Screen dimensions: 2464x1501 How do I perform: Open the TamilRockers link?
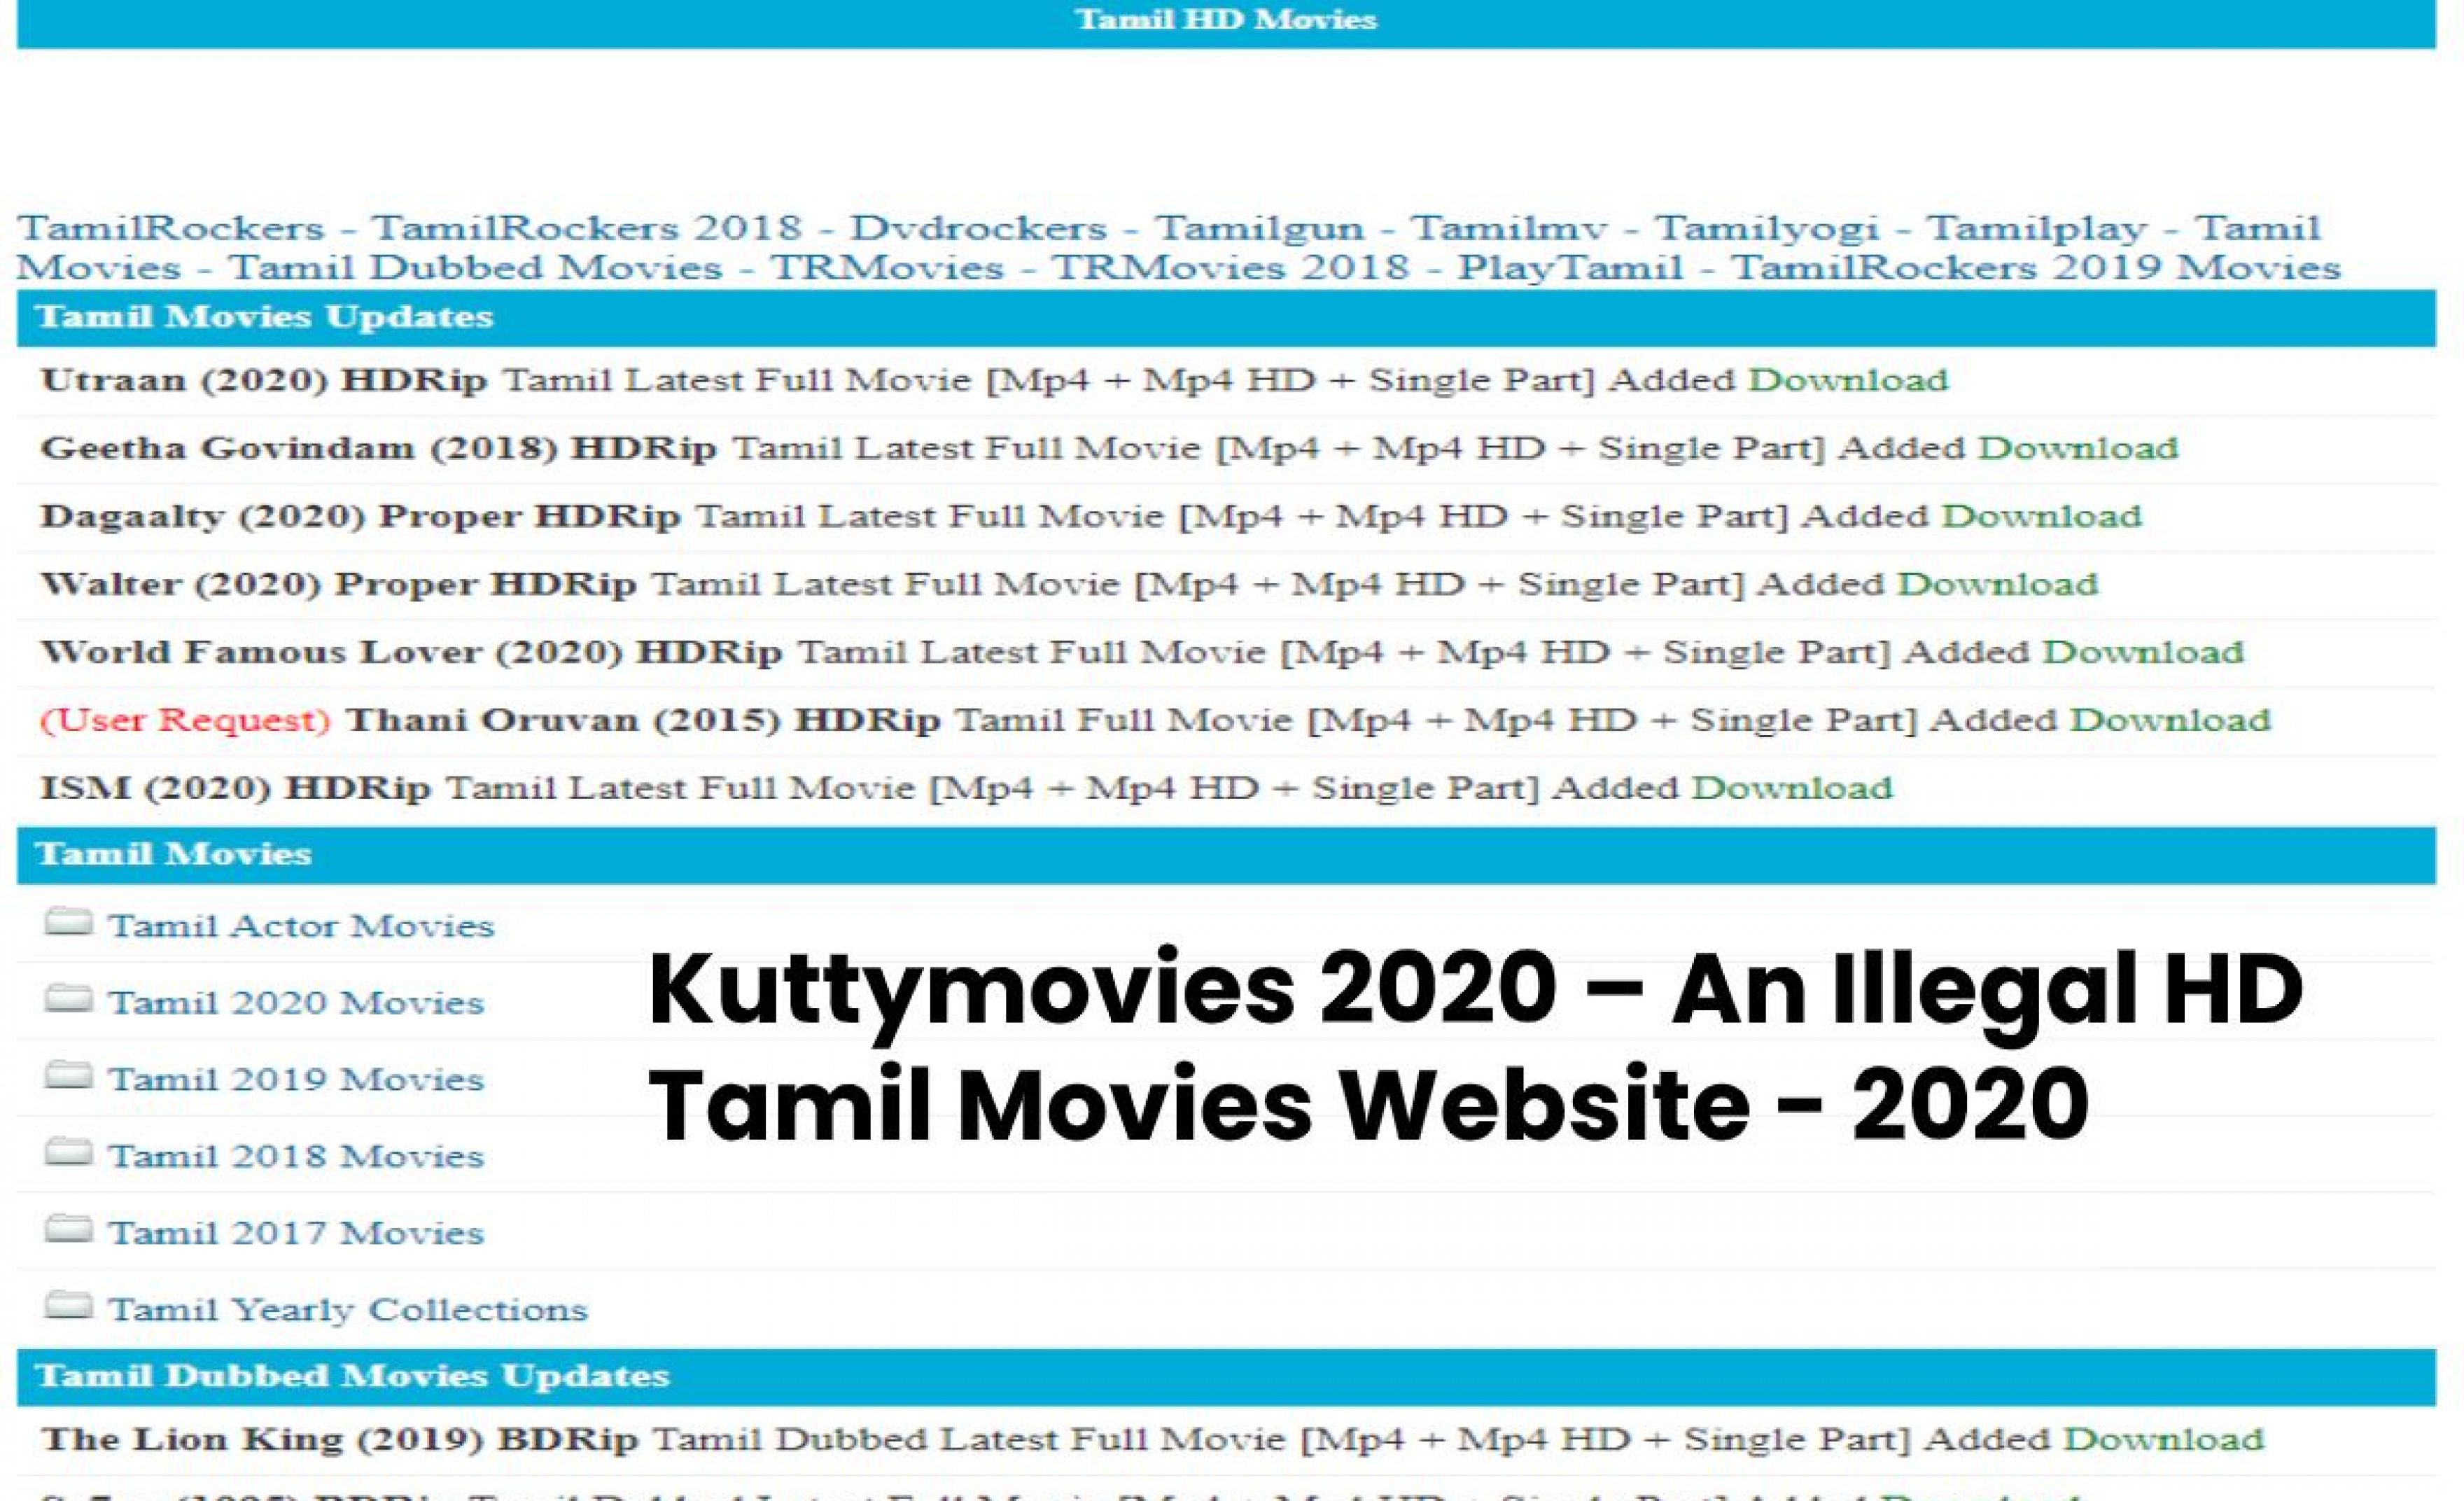point(171,228)
